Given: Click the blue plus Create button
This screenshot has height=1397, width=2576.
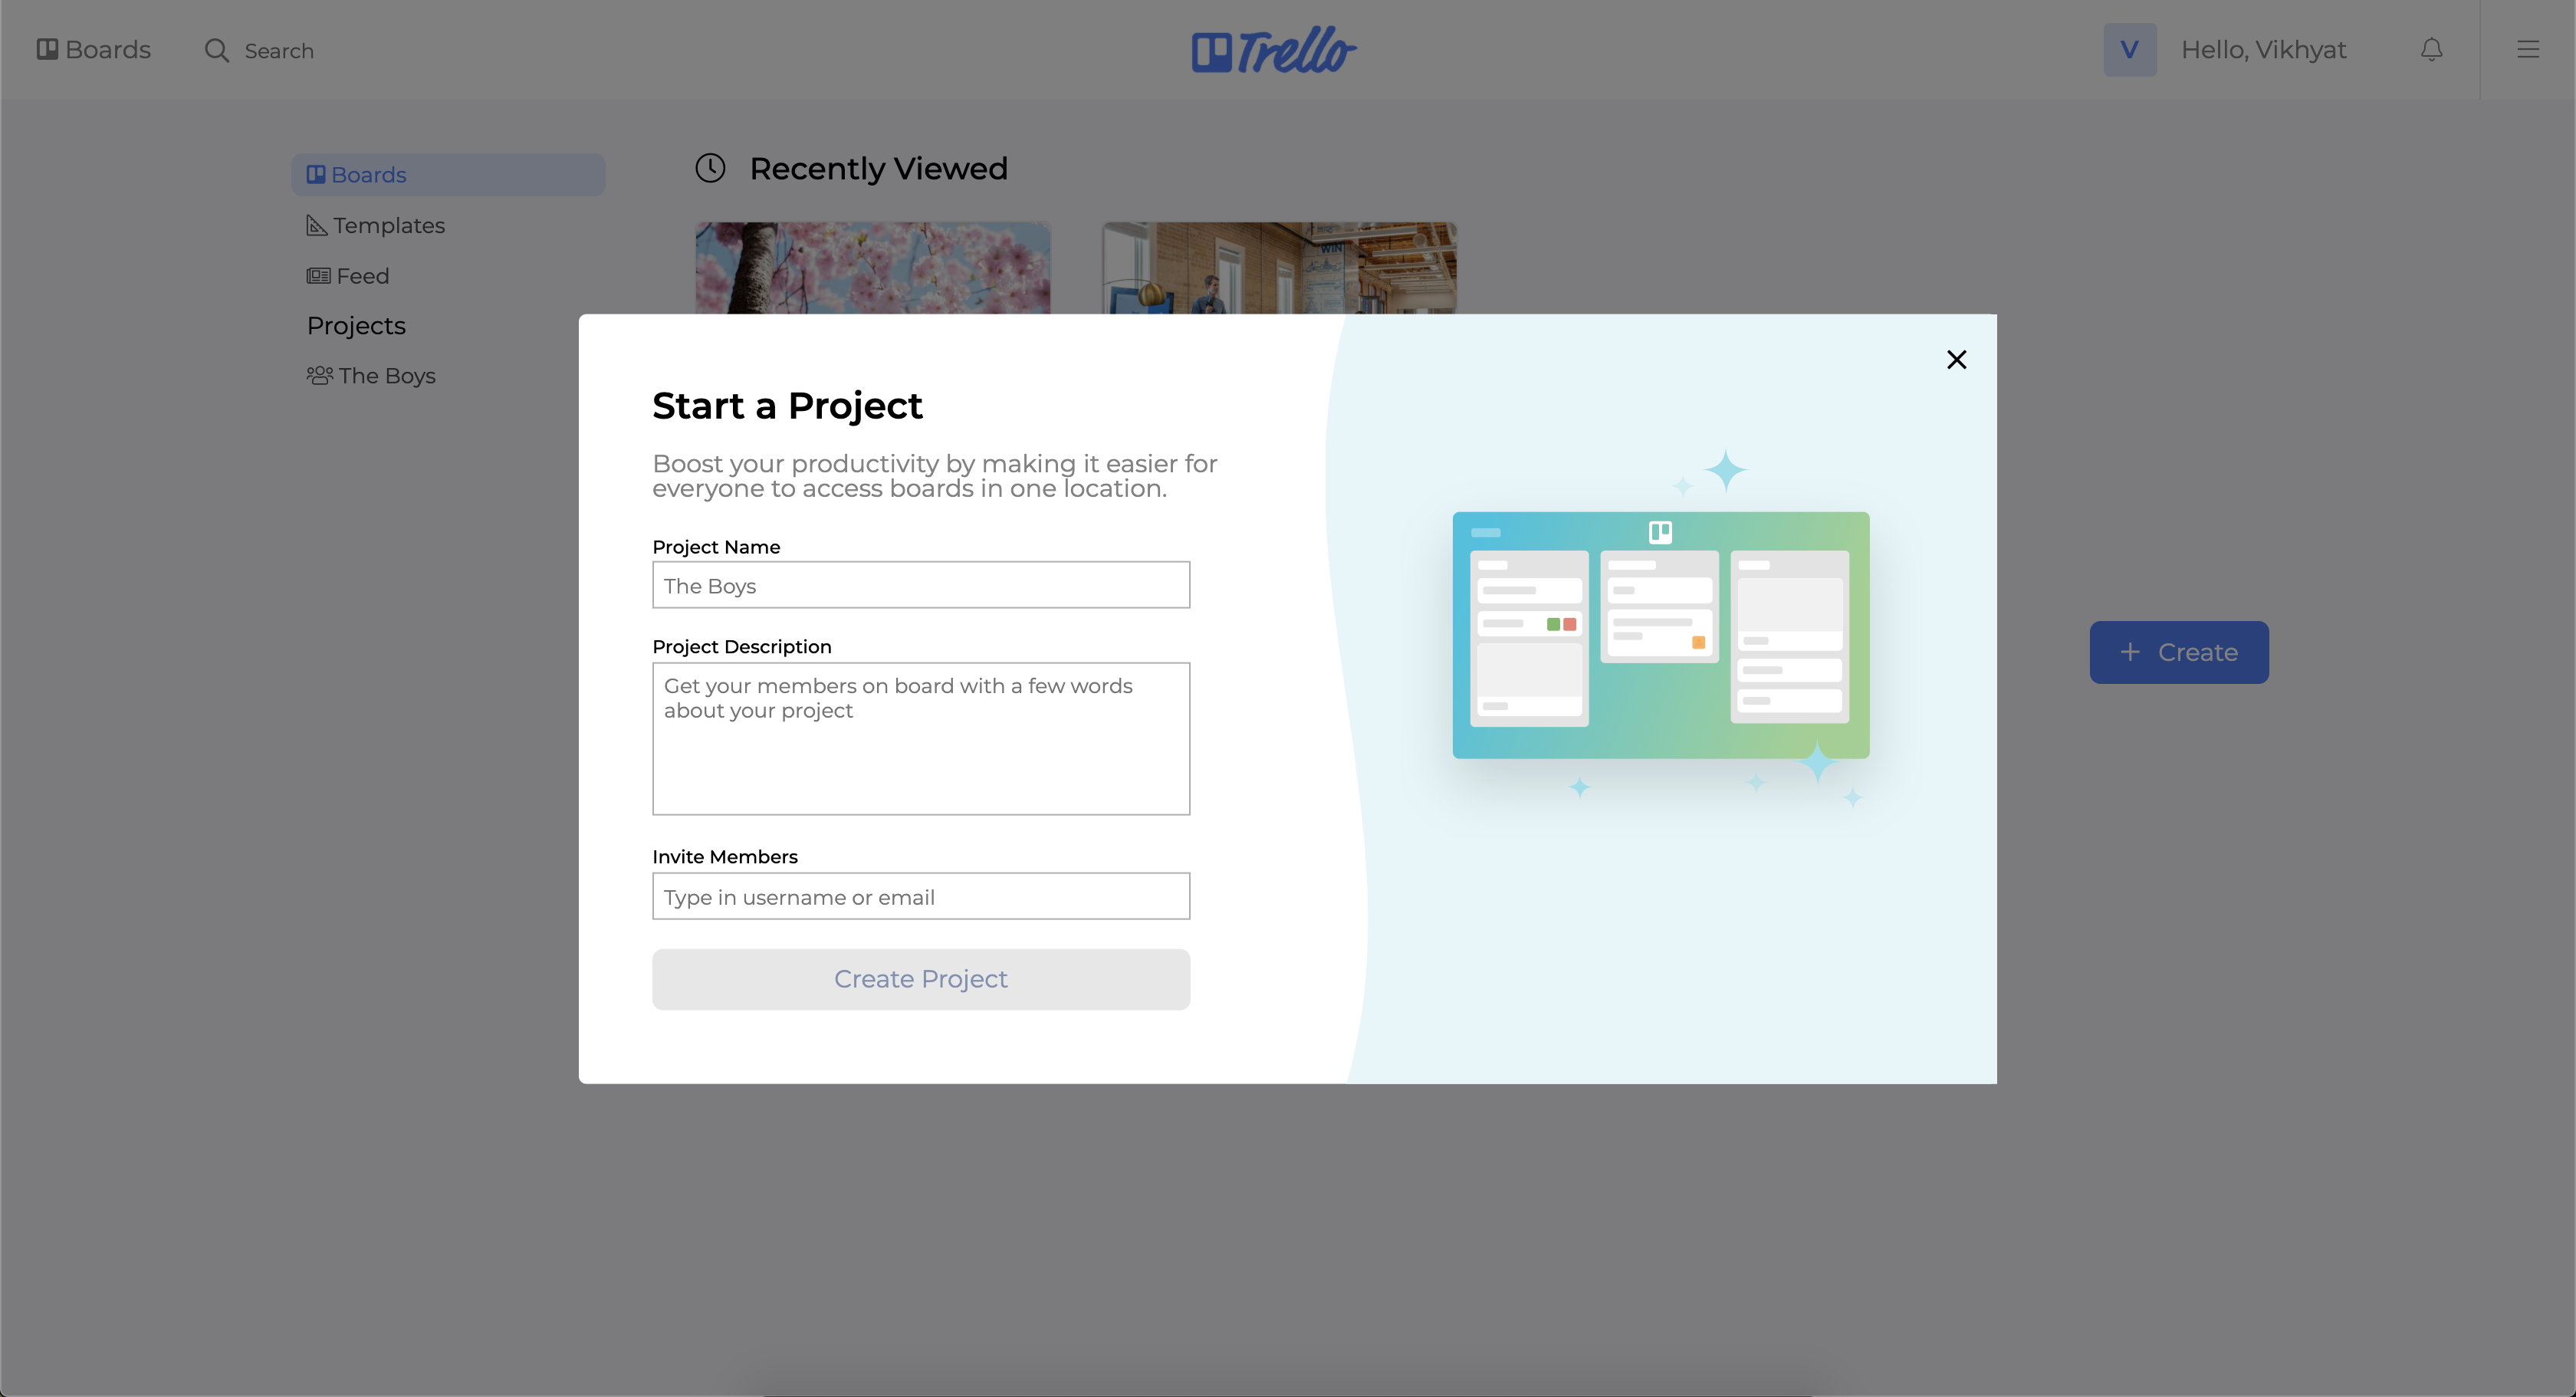Looking at the screenshot, I should [x=2179, y=652].
